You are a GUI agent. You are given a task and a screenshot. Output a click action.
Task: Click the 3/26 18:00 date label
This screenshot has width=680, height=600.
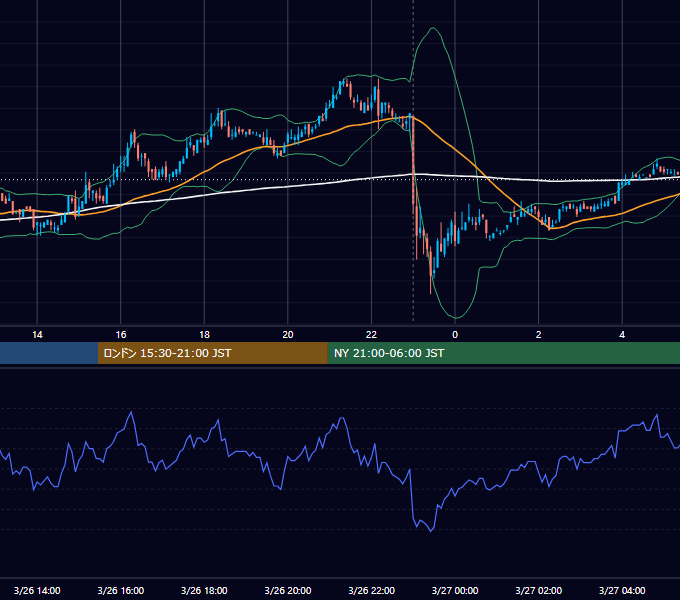click(204, 590)
